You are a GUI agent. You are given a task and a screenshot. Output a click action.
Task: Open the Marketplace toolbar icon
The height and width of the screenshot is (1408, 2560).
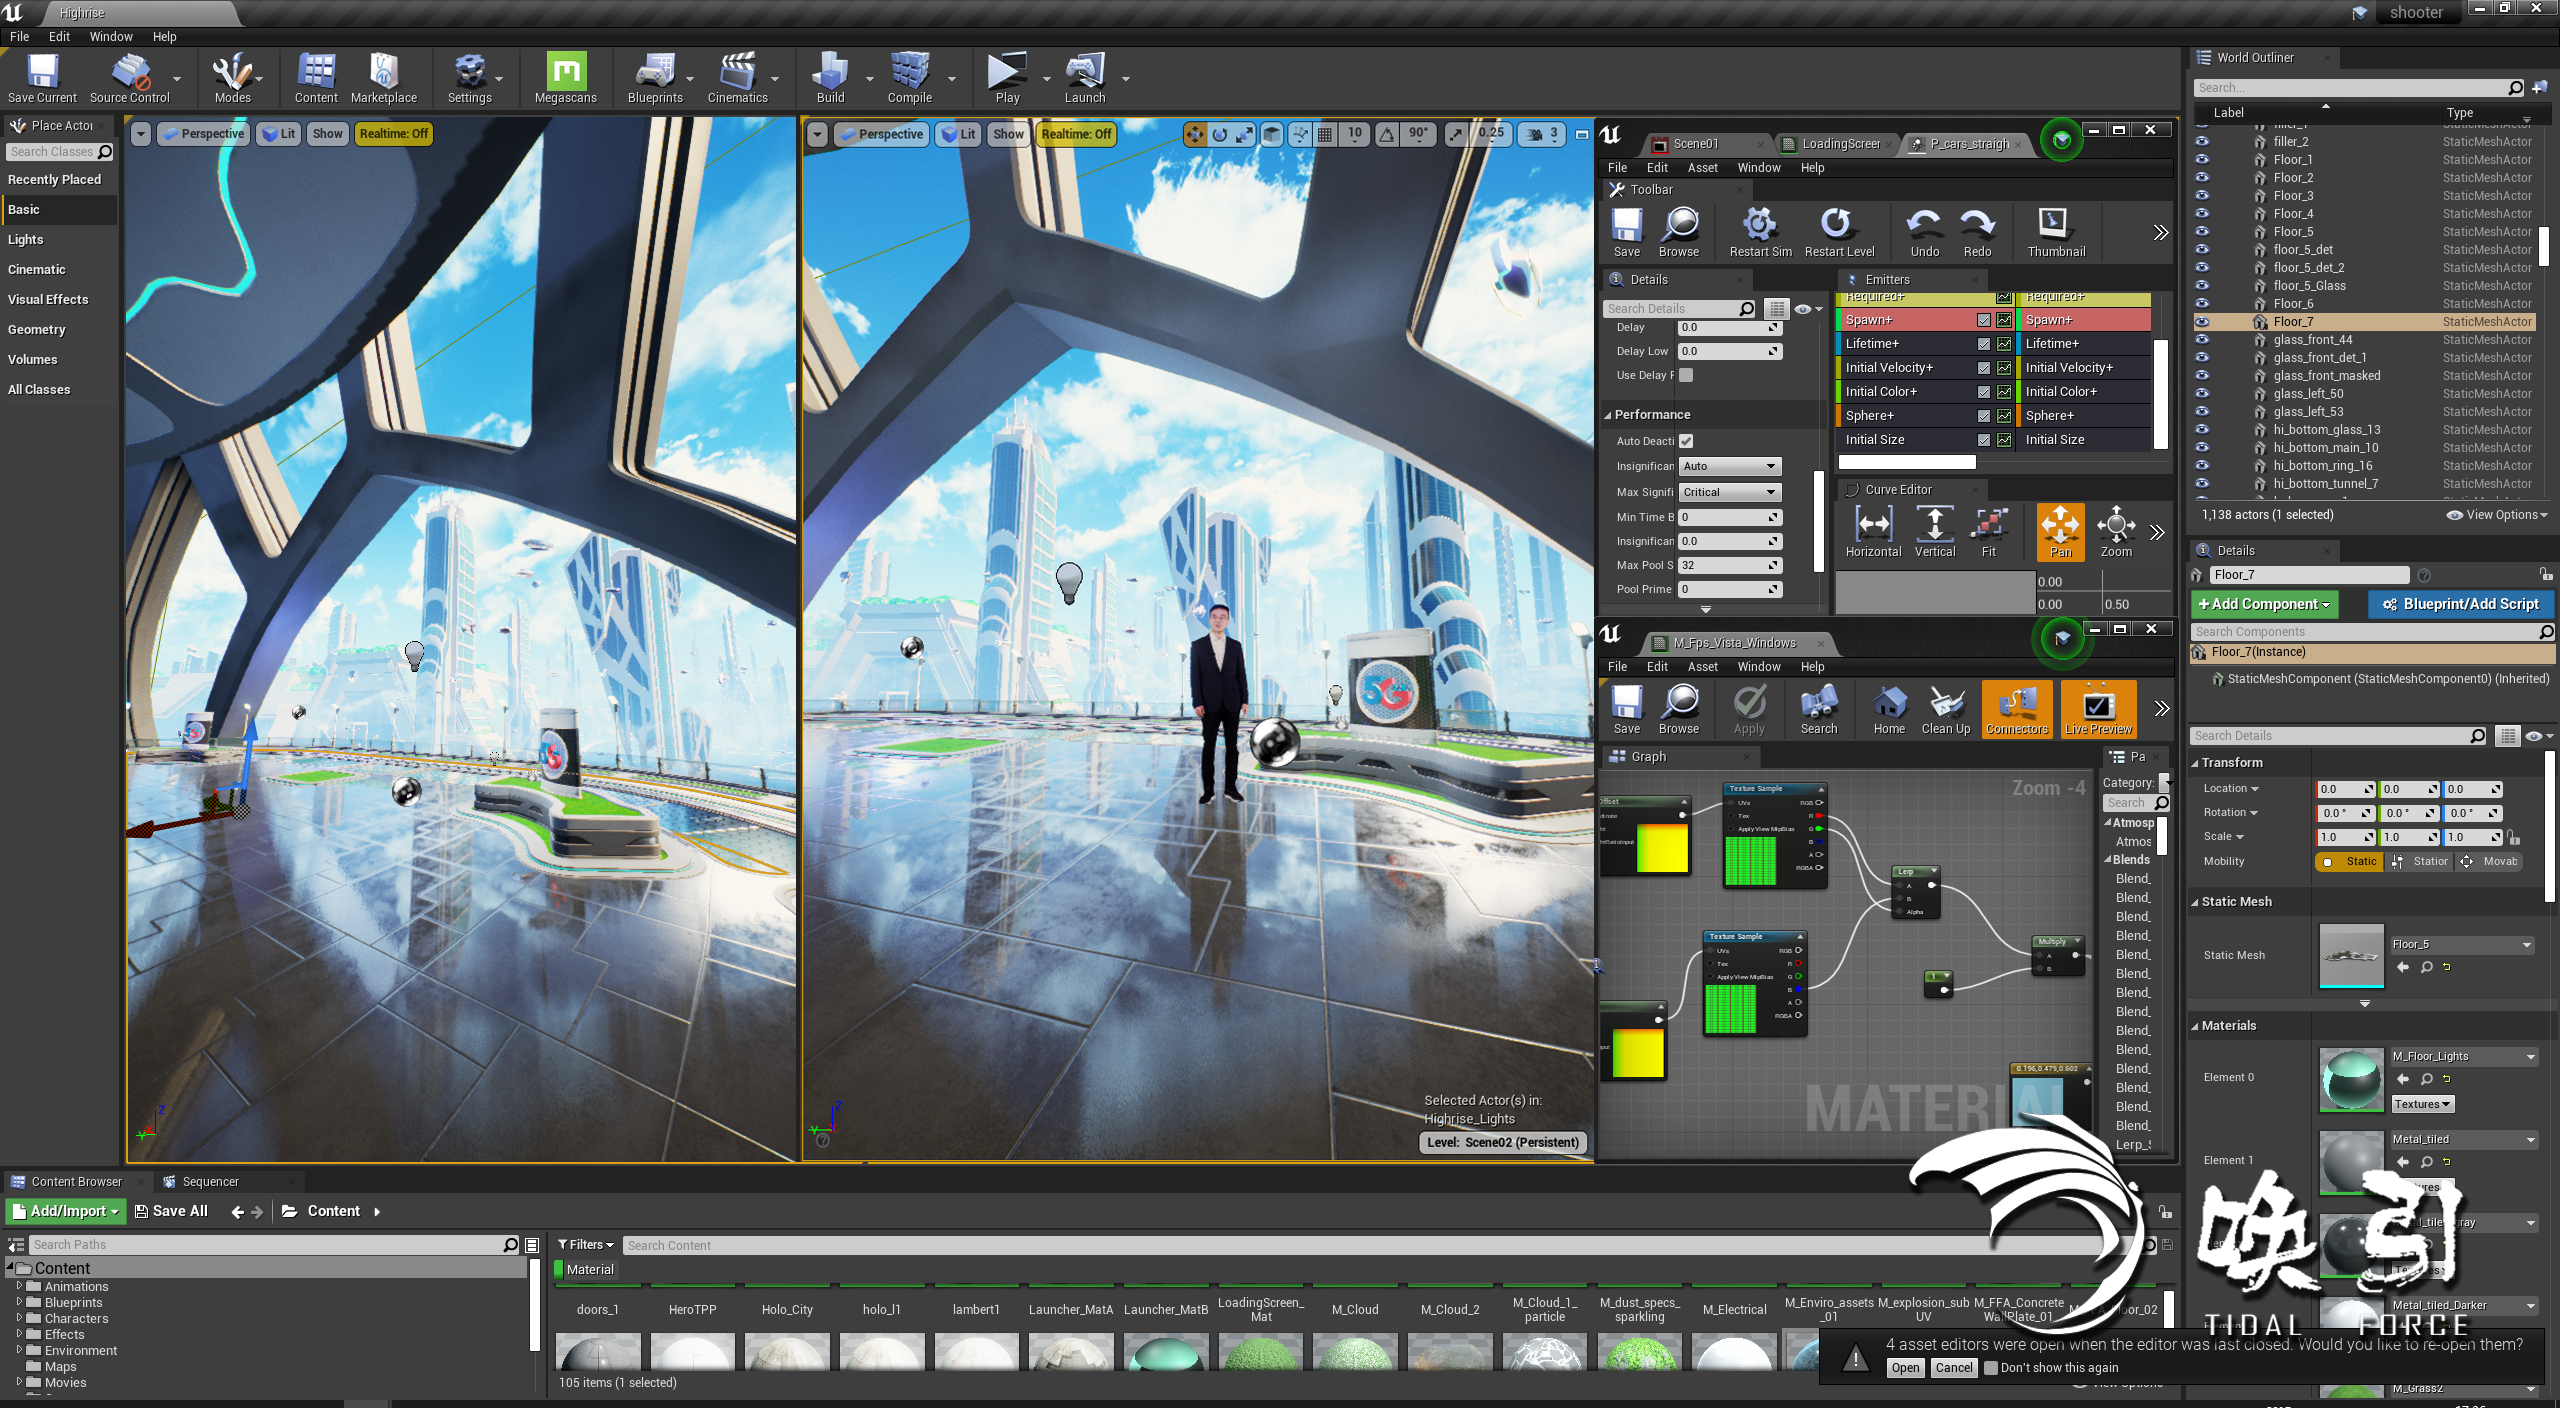[x=384, y=78]
